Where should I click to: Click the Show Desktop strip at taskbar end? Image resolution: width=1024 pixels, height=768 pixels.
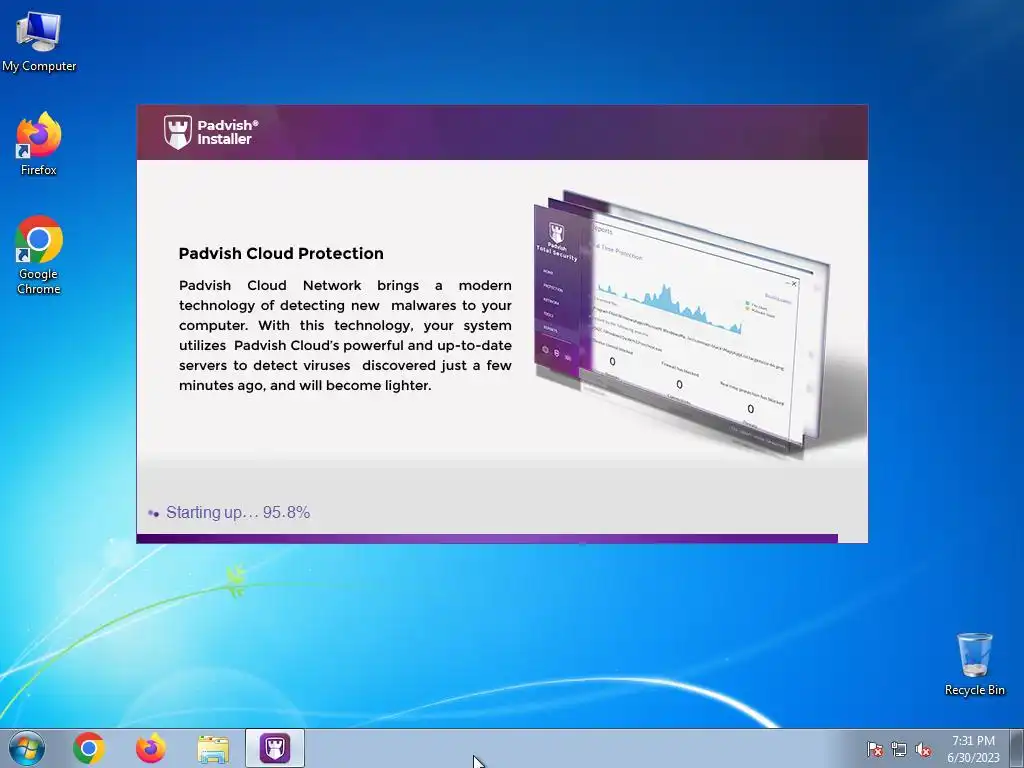1017,748
